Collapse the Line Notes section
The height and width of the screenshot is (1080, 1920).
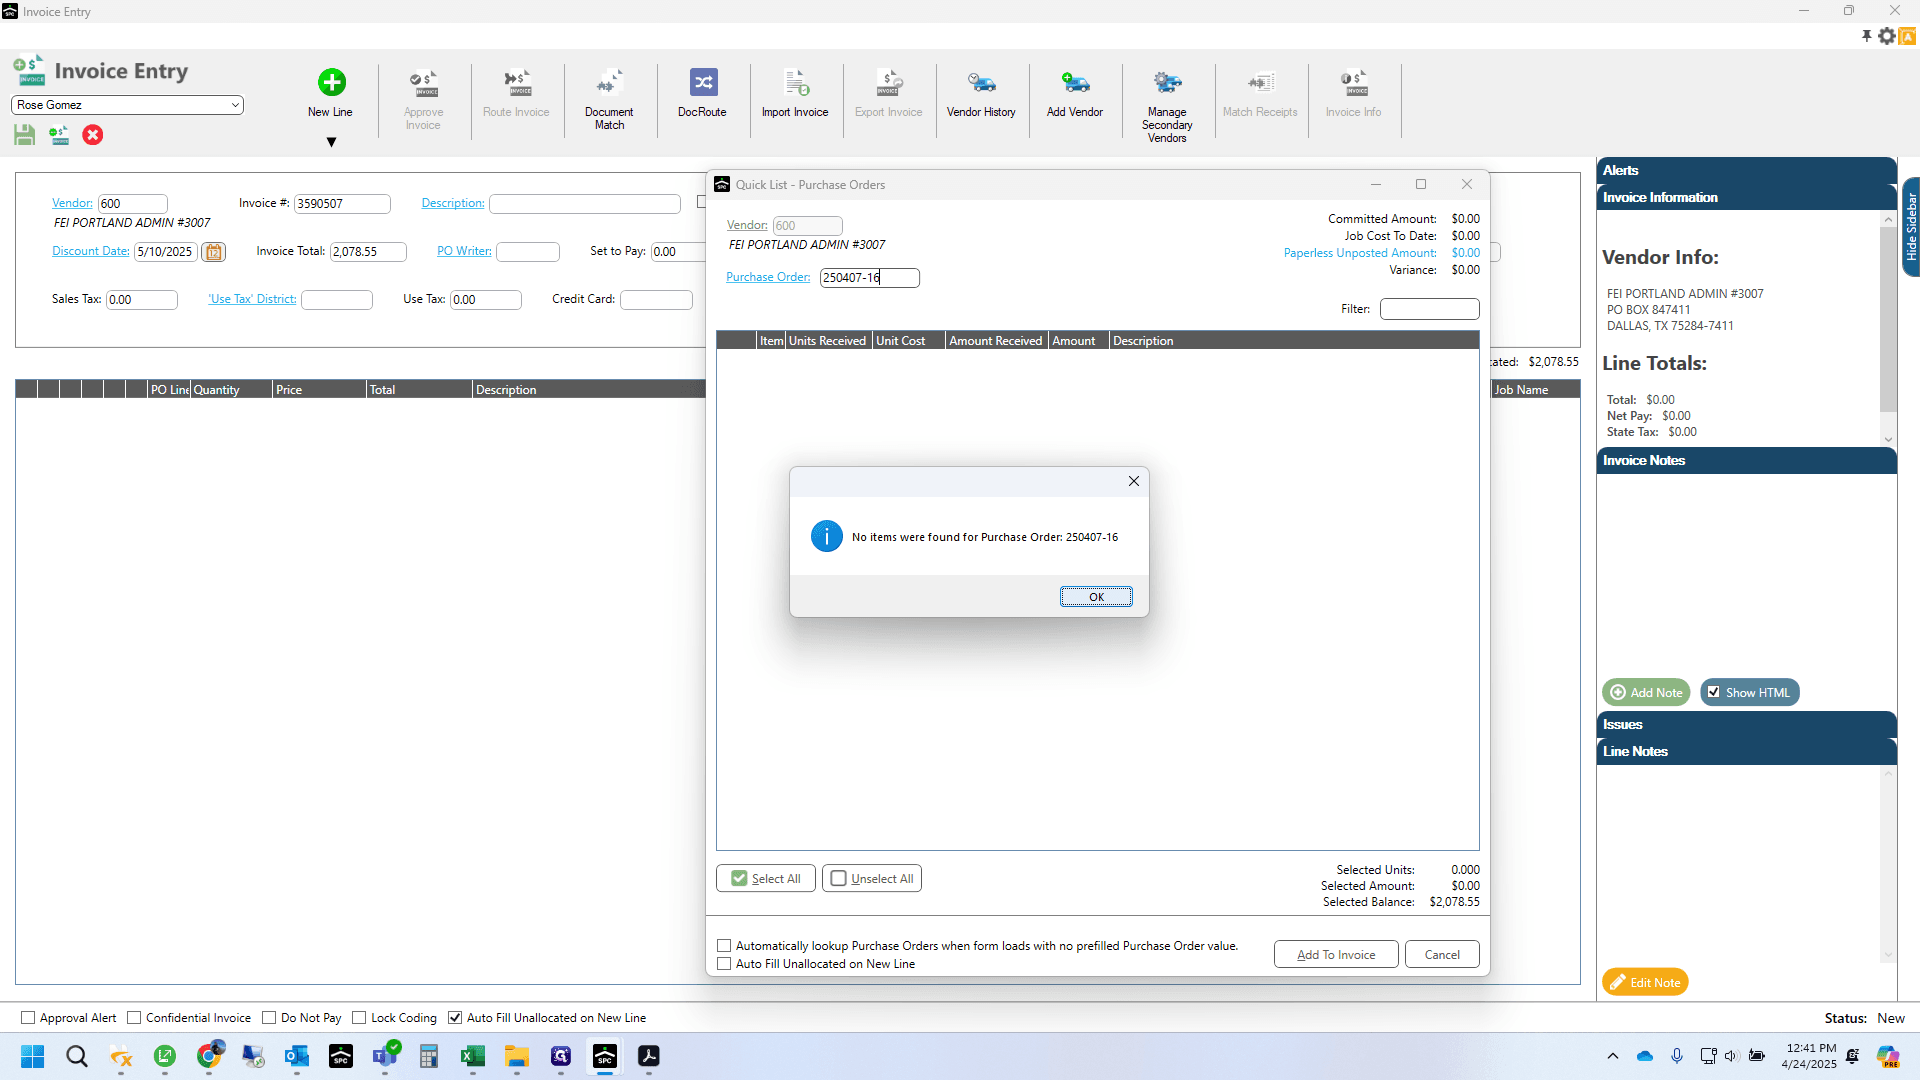pos(1746,751)
